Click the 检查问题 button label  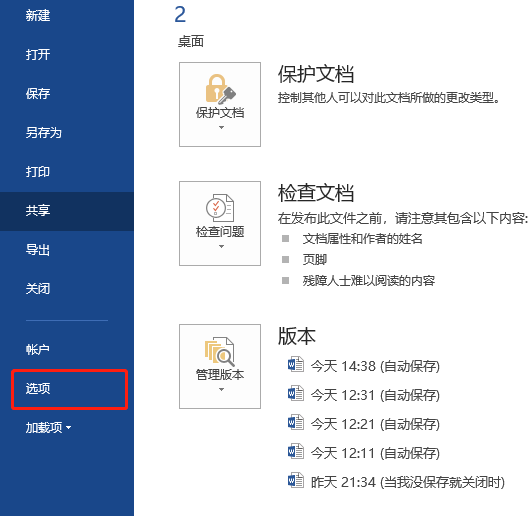pyautogui.click(x=220, y=232)
